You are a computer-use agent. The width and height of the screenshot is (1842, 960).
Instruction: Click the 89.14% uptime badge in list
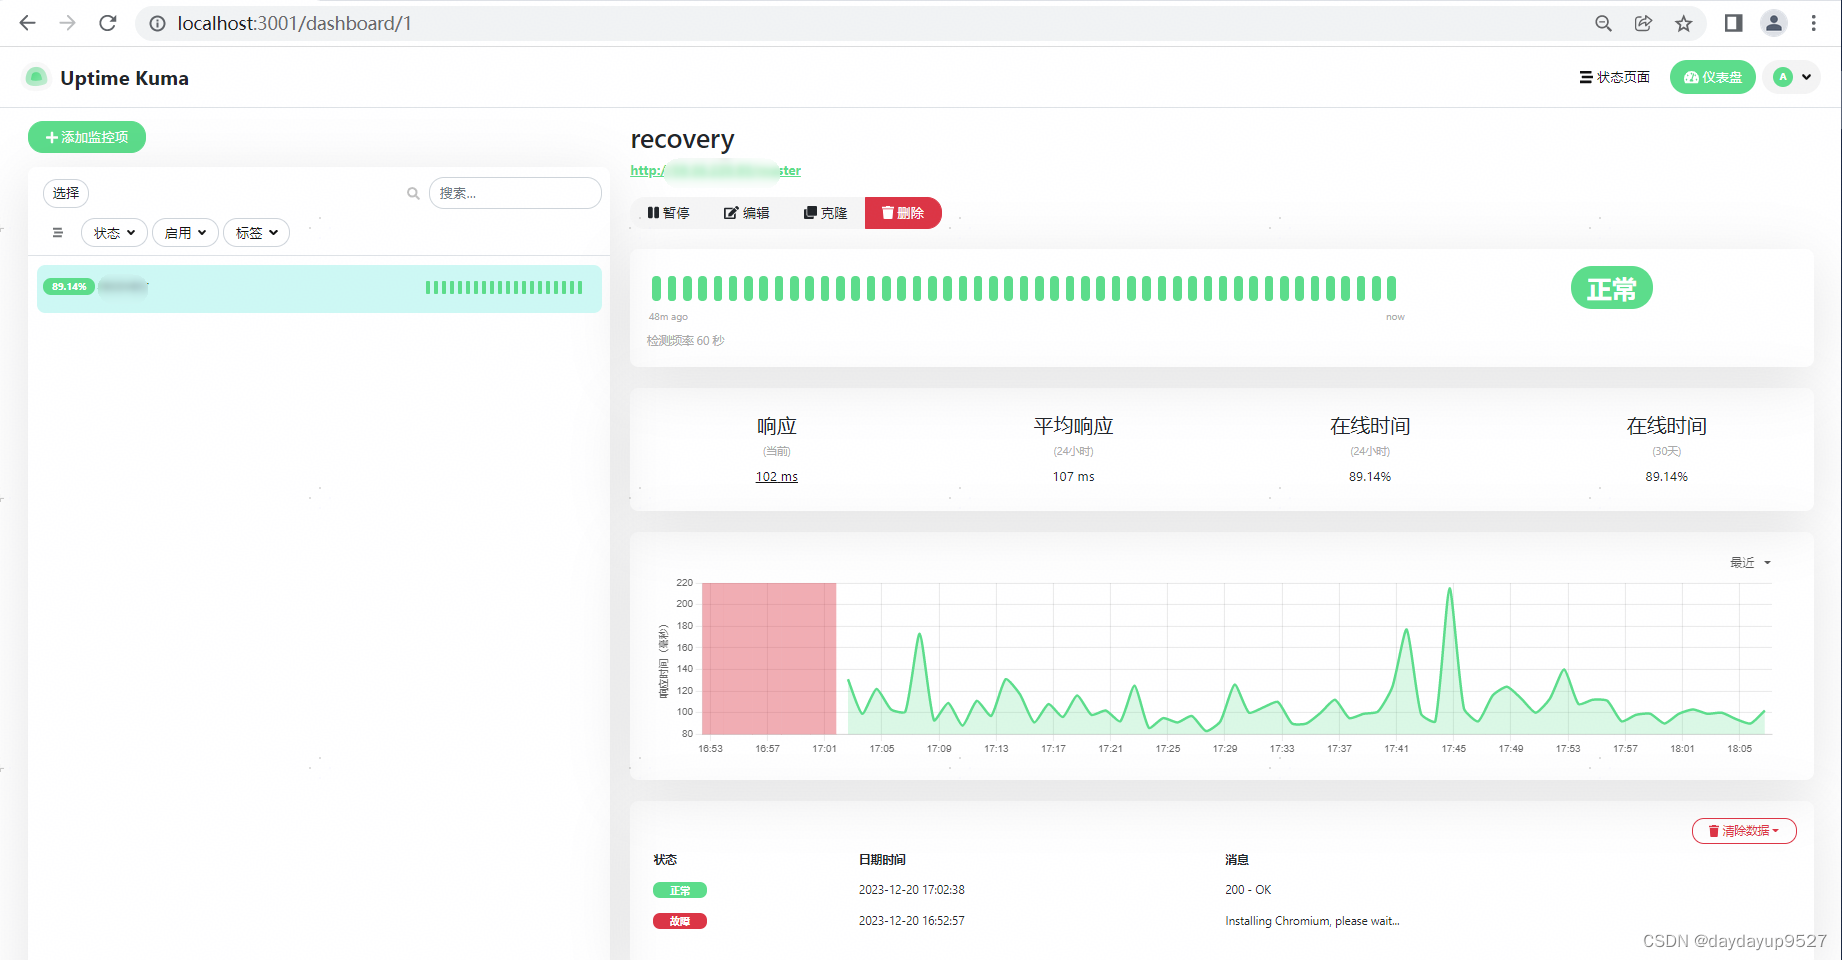pyautogui.click(x=69, y=287)
